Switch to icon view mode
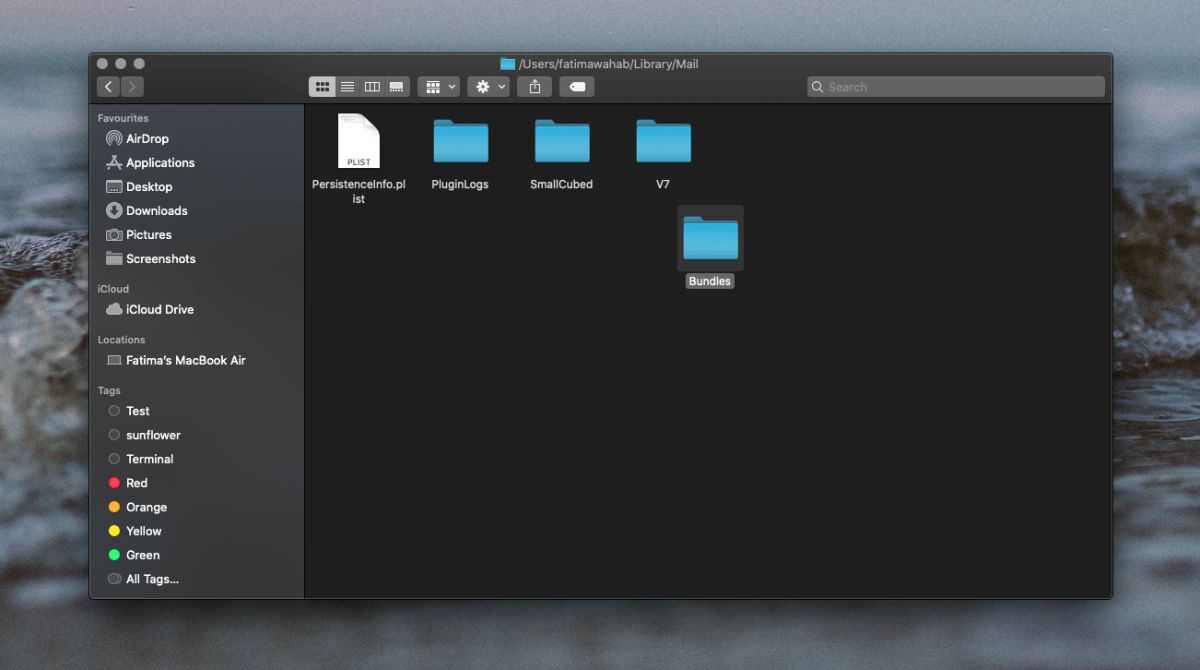Image resolution: width=1200 pixels, height=670 pixels. (x=322, y=87)
